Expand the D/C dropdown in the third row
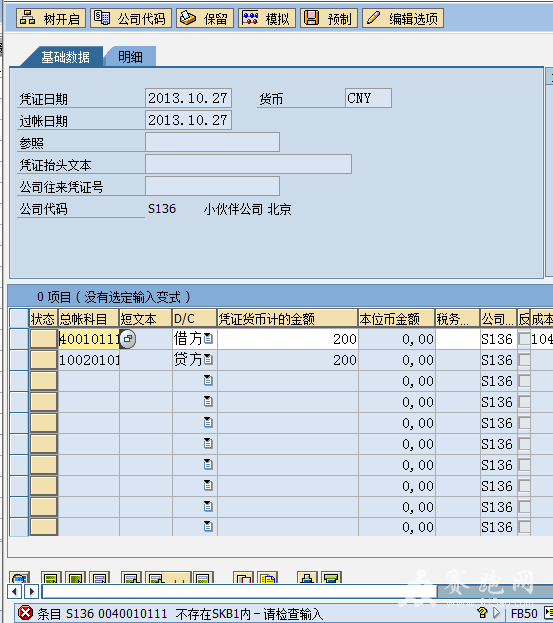 (x=208, y=381)
